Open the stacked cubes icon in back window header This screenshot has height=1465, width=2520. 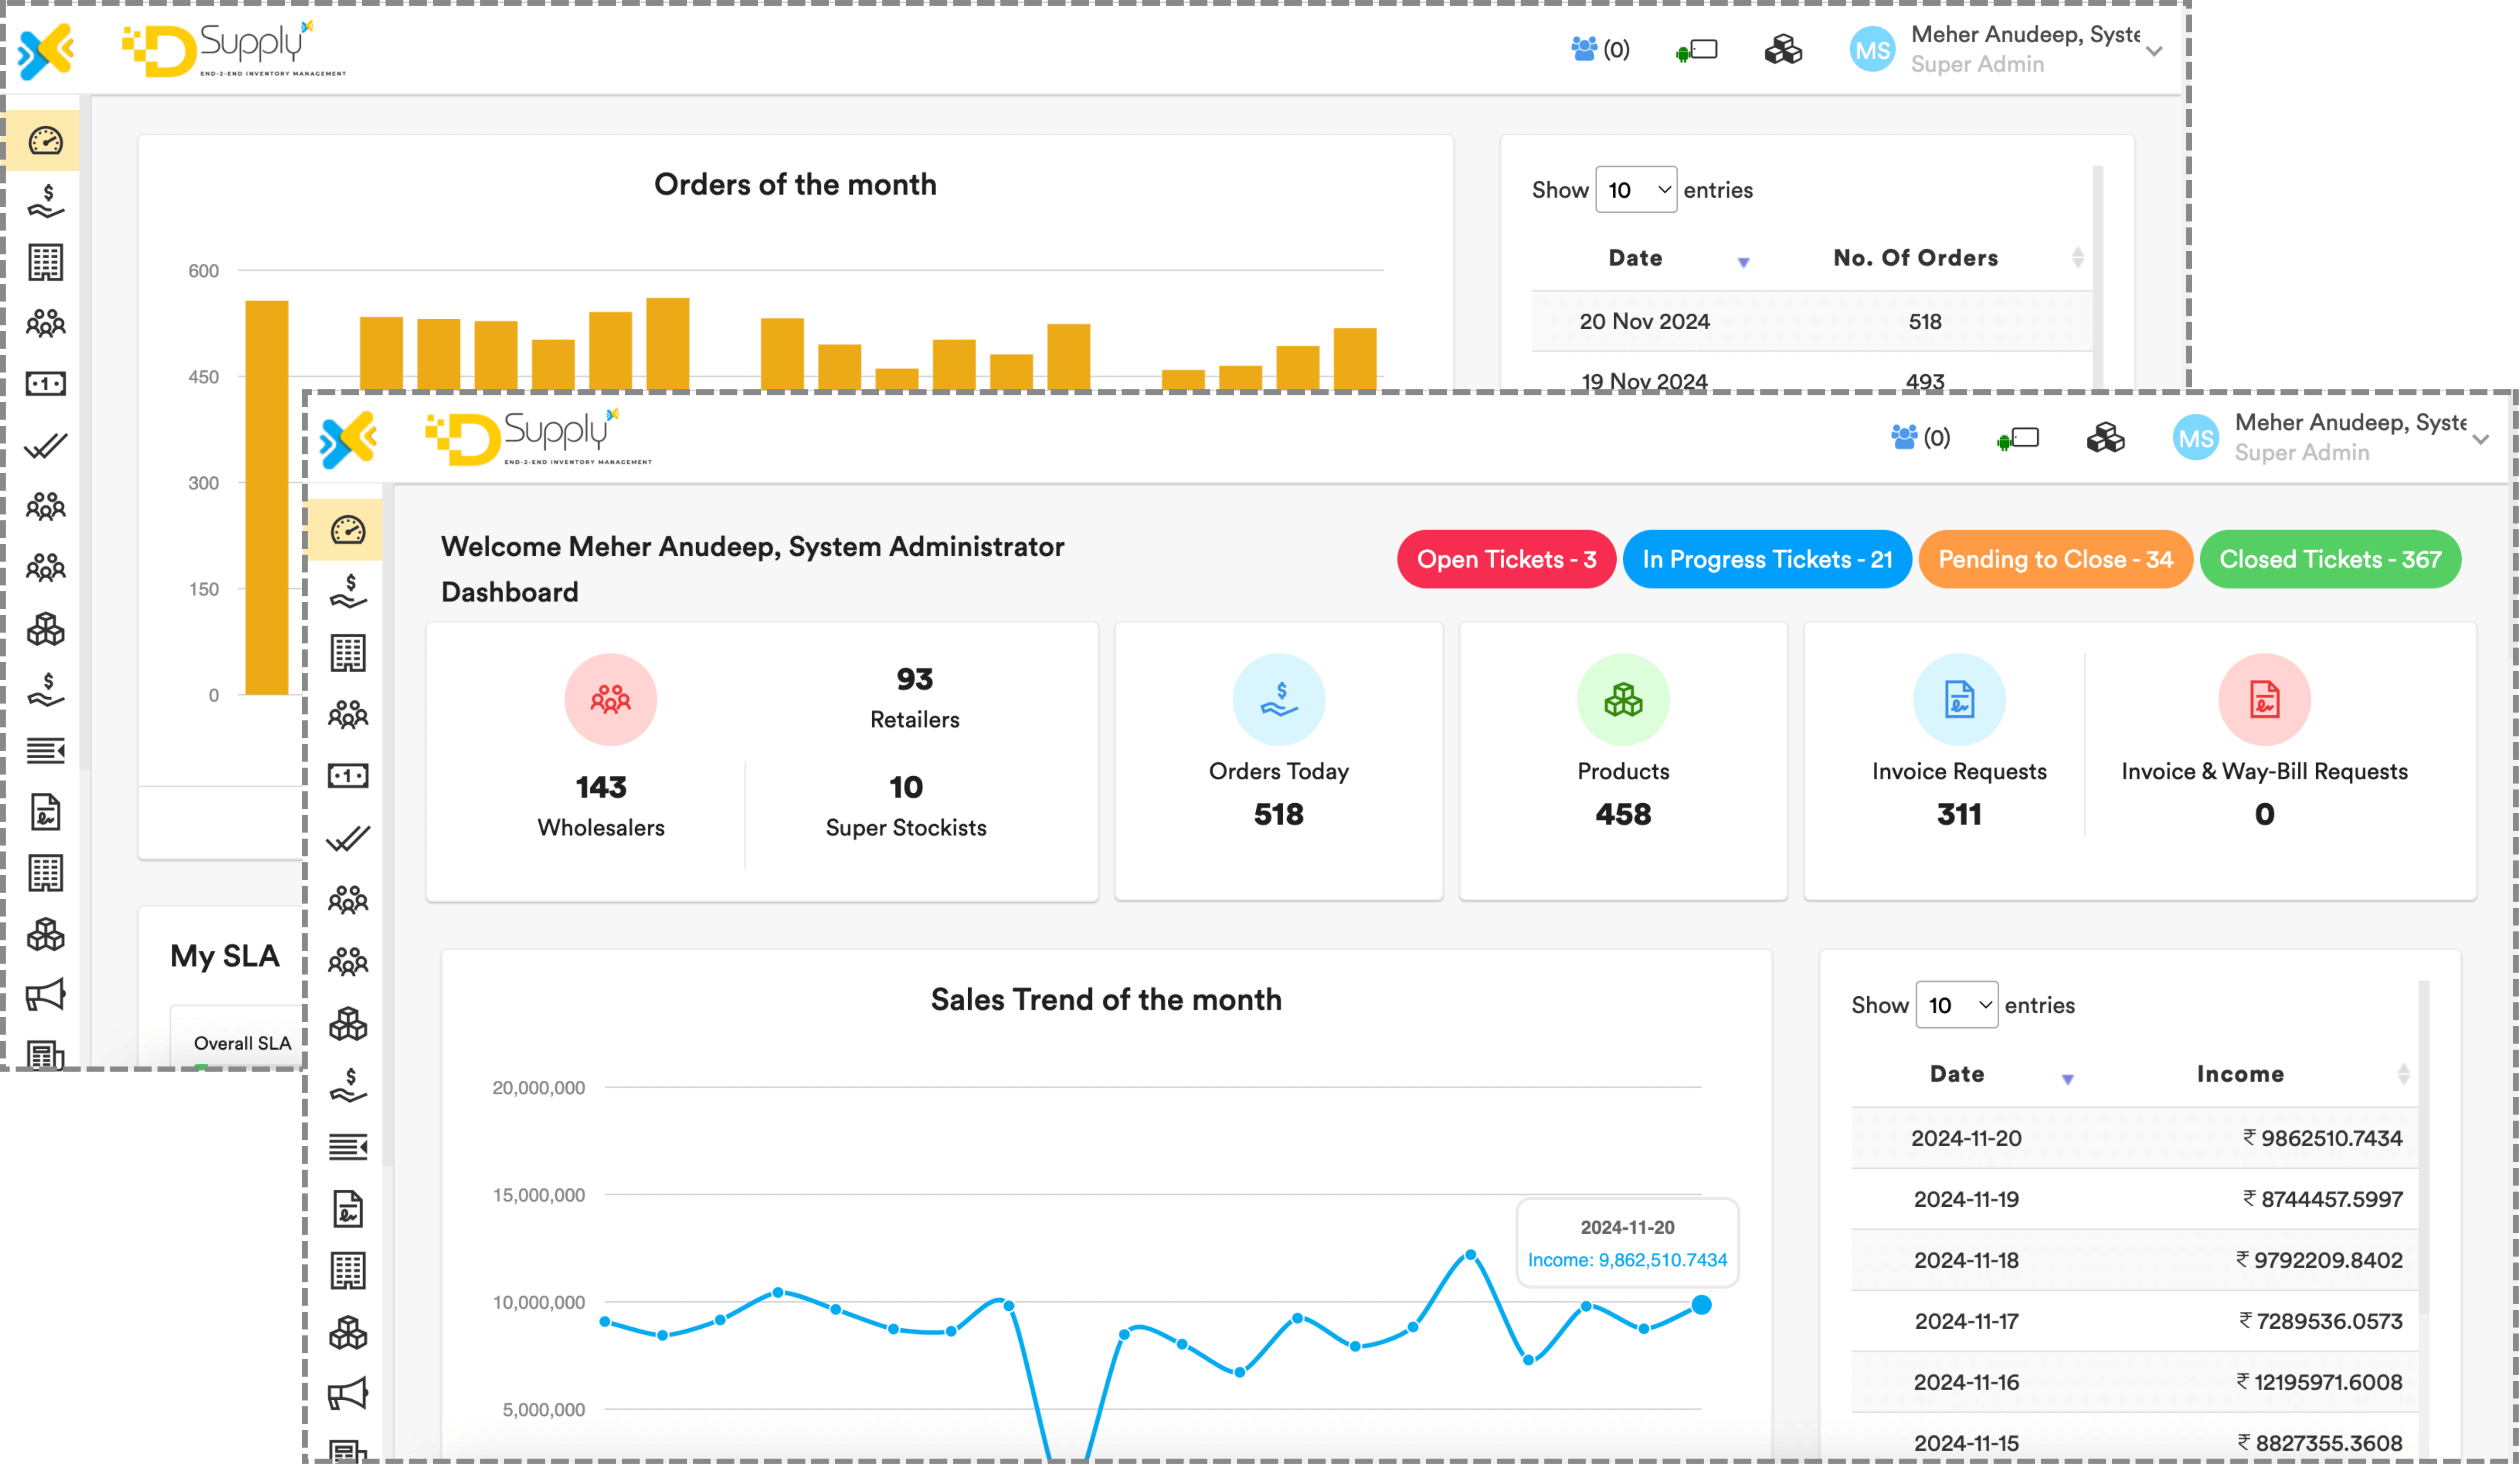(1783, 49)
